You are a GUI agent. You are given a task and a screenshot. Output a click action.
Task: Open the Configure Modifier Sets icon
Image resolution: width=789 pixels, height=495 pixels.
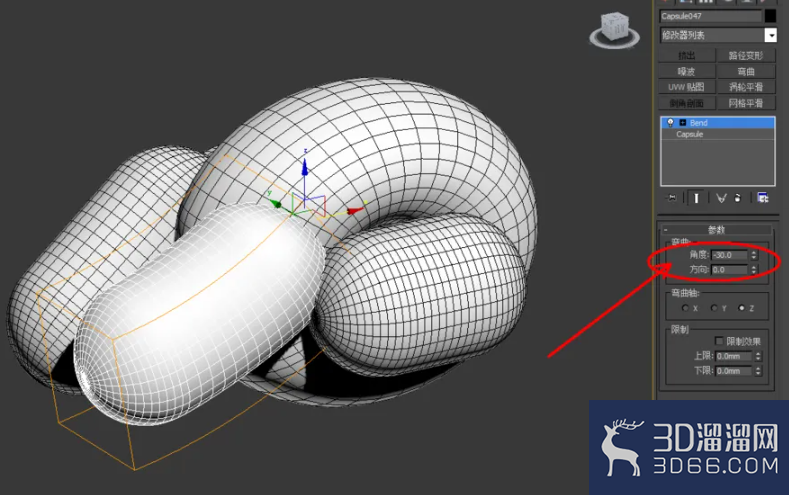(x=763, y=198)
